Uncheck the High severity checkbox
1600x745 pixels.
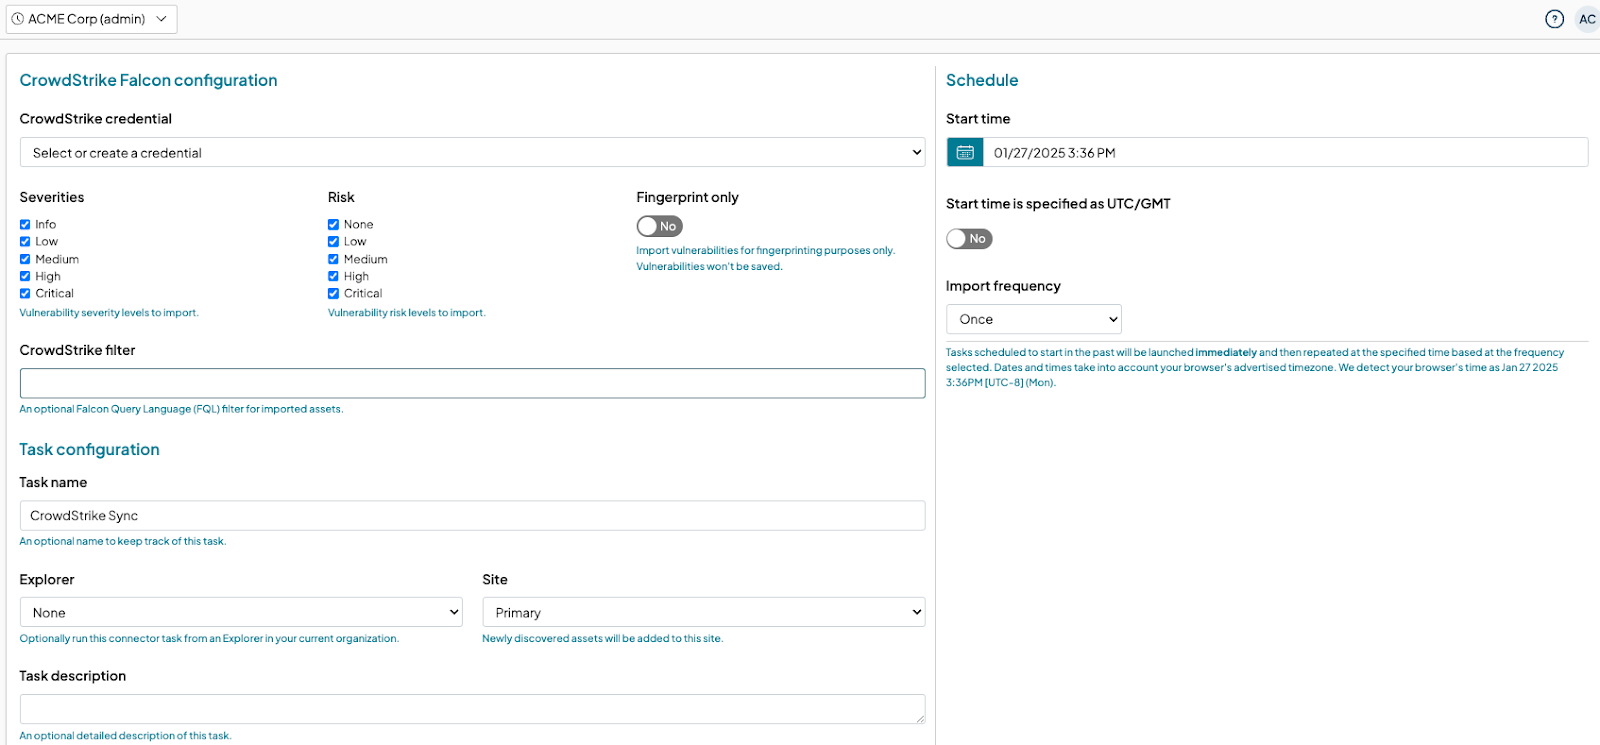tap(25, 276)
